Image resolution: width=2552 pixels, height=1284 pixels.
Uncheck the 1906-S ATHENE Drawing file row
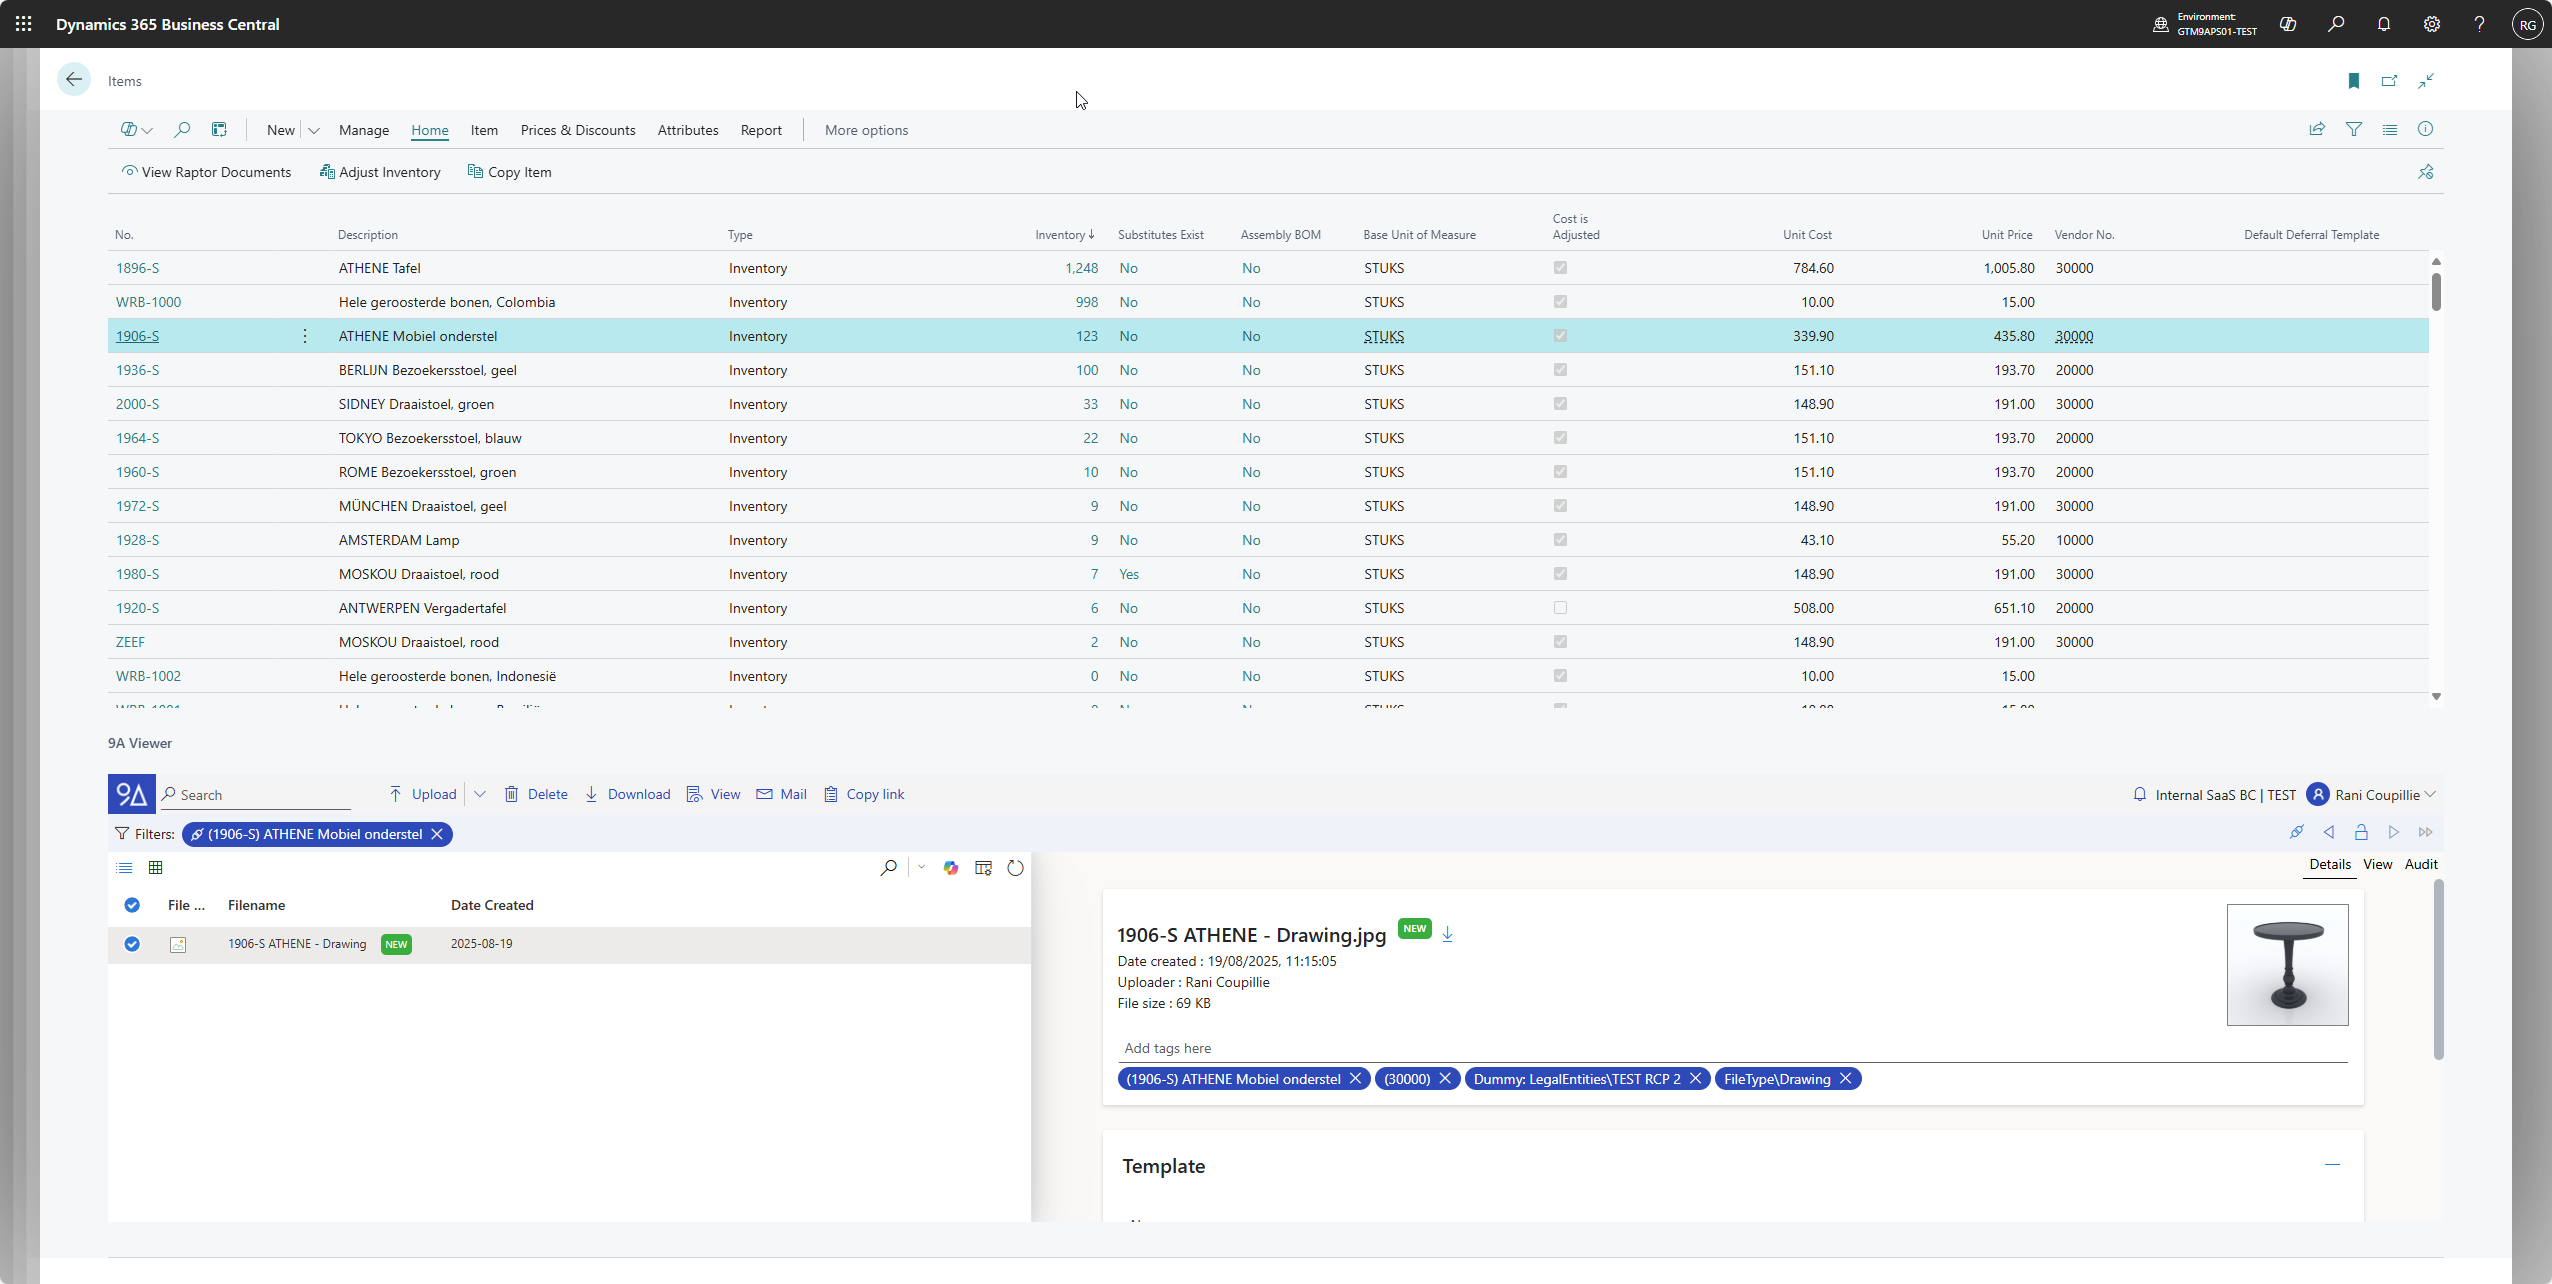pyautogui.click(x=132, y=944)
